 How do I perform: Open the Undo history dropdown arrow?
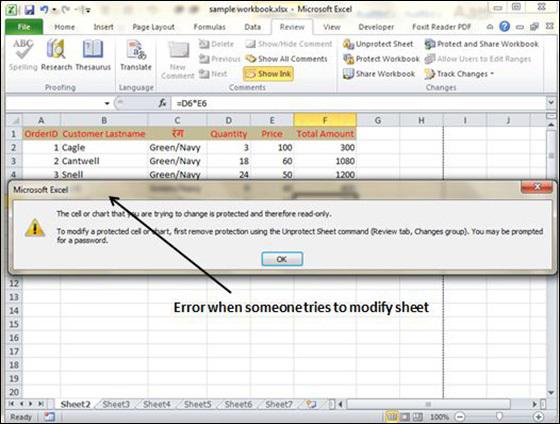pyautogui.click(x=54, y=10)
